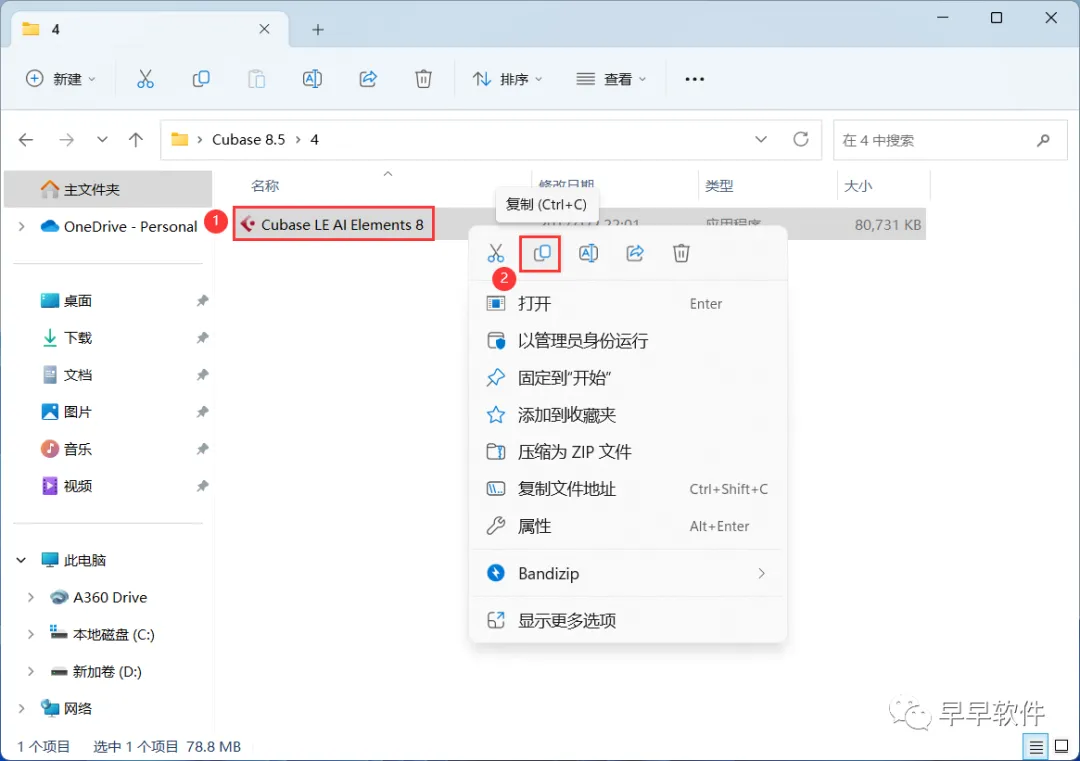Screen dimensions: 1080x761
Task: Expand the OneDrive - Personal node
Action: point(21,227)
